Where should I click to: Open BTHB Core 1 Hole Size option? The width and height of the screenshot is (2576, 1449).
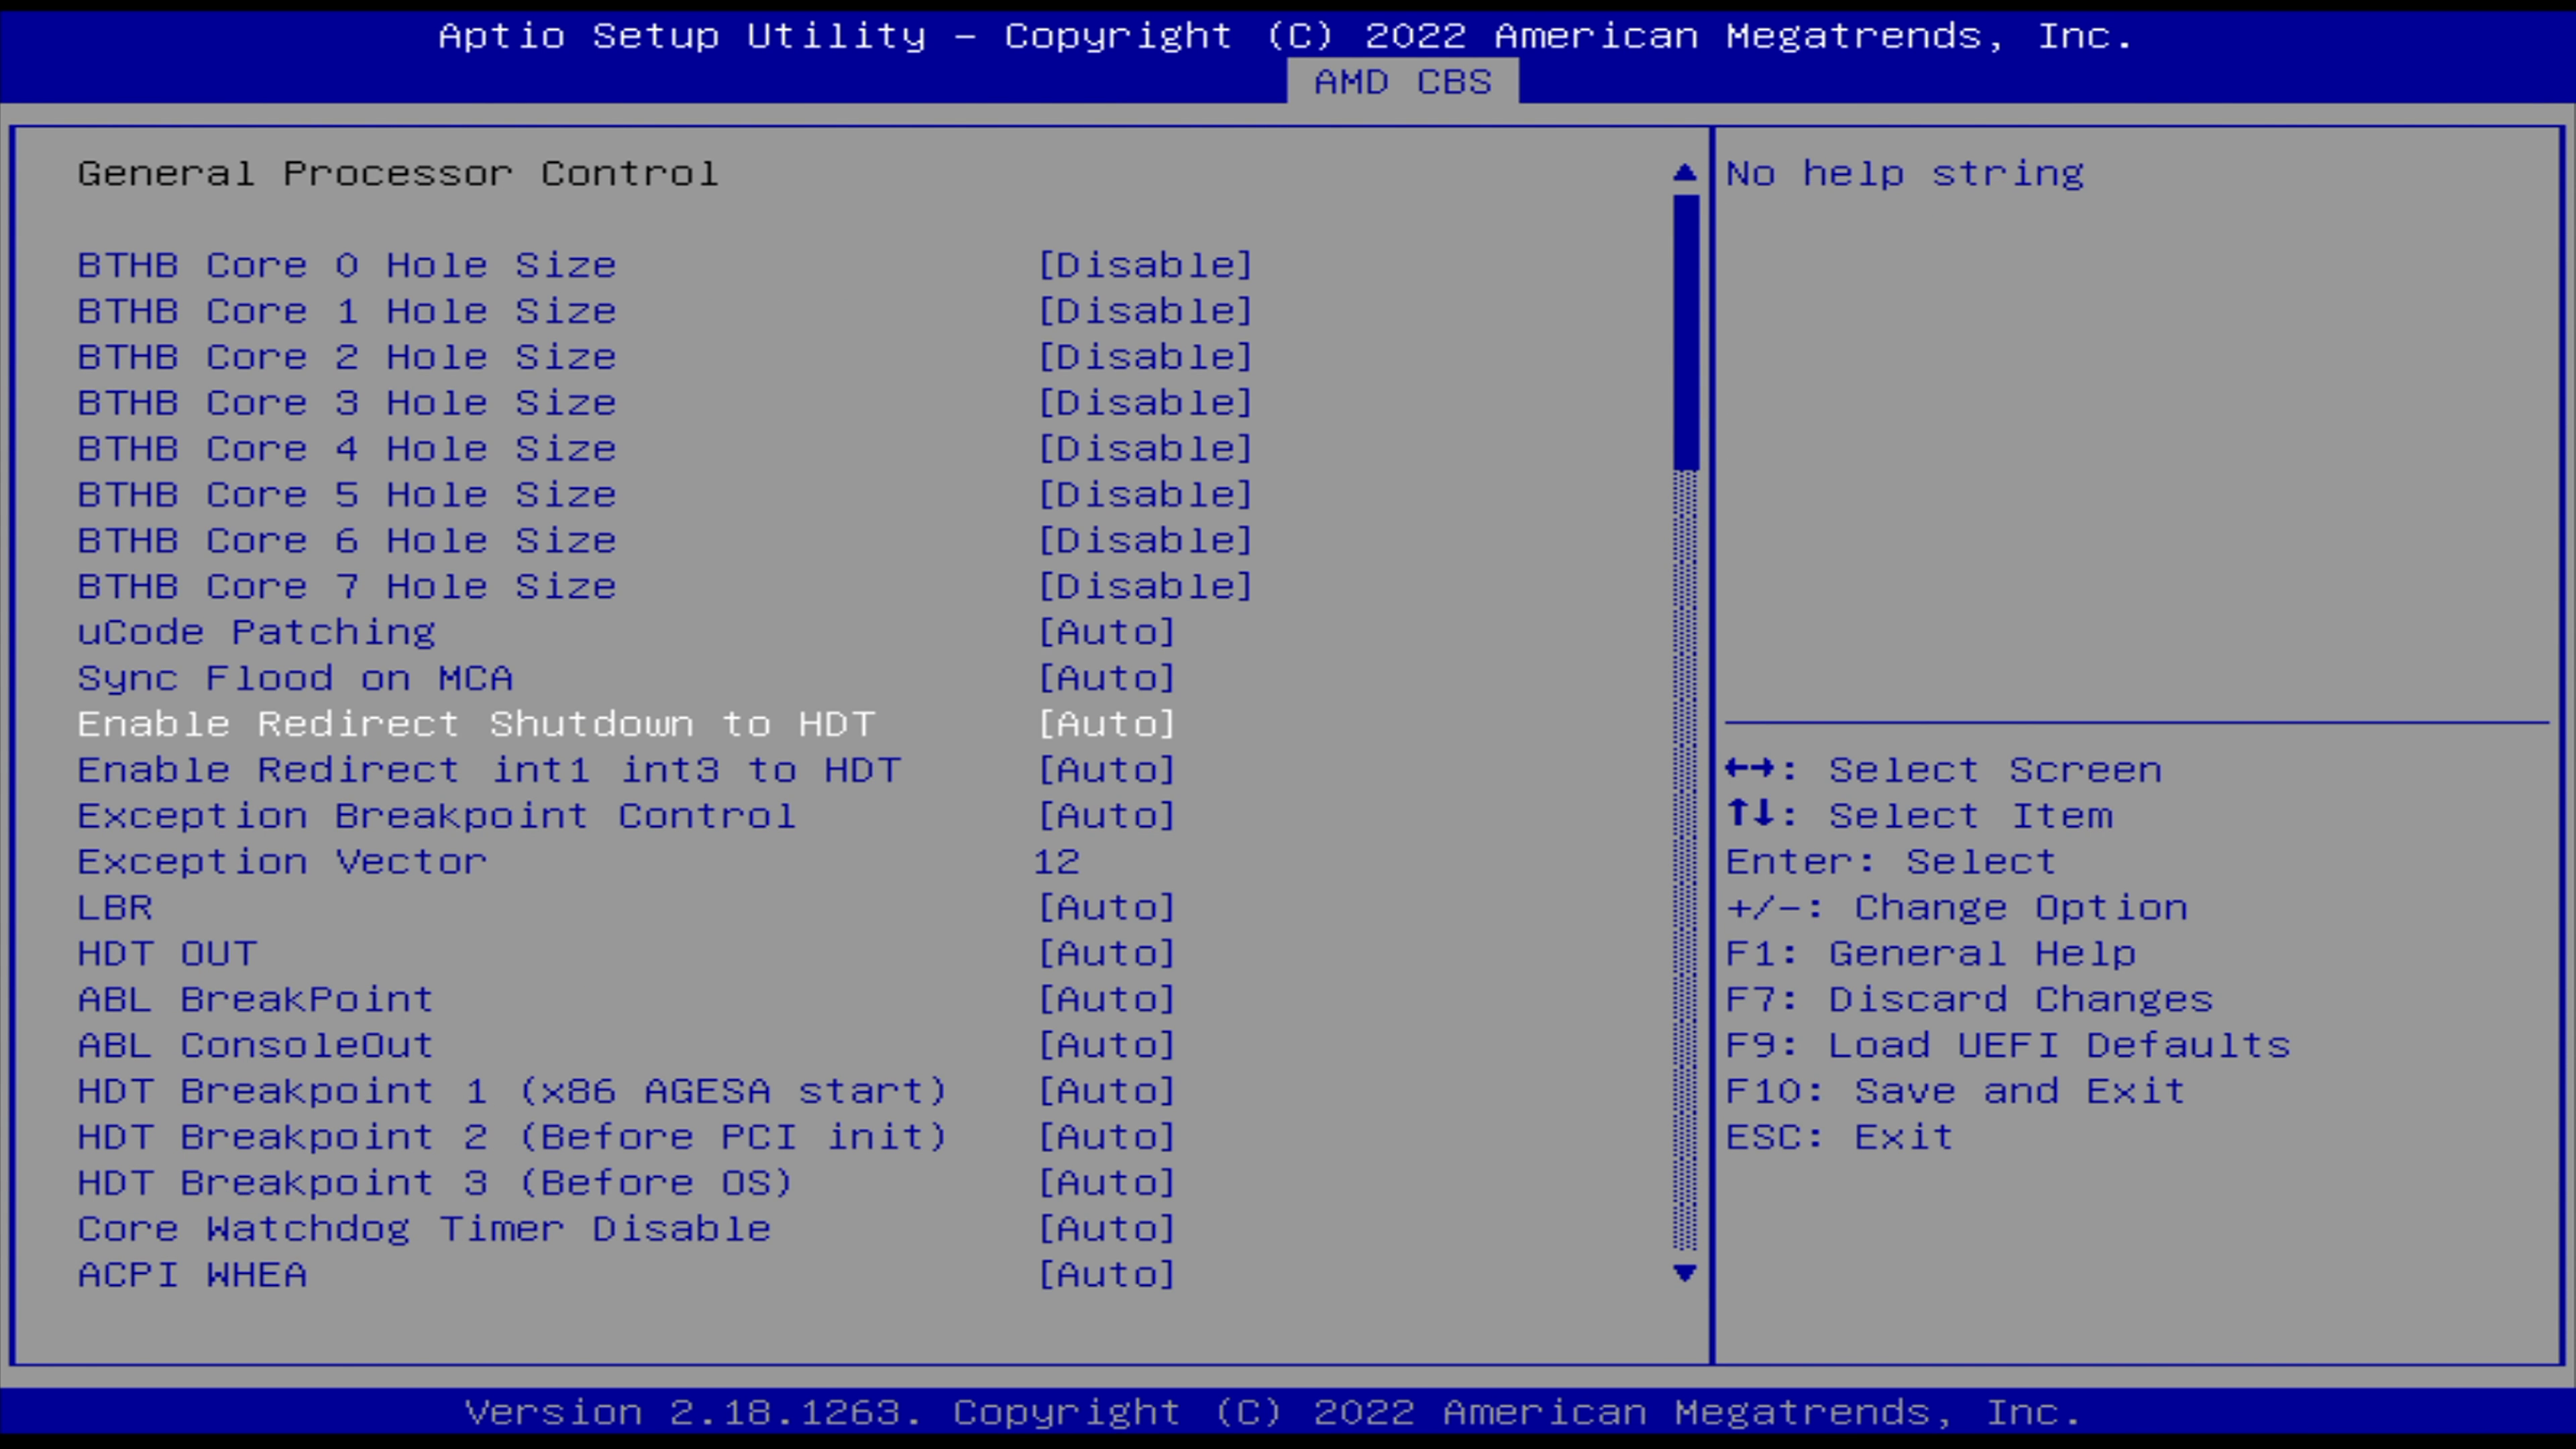point(1145,311)
